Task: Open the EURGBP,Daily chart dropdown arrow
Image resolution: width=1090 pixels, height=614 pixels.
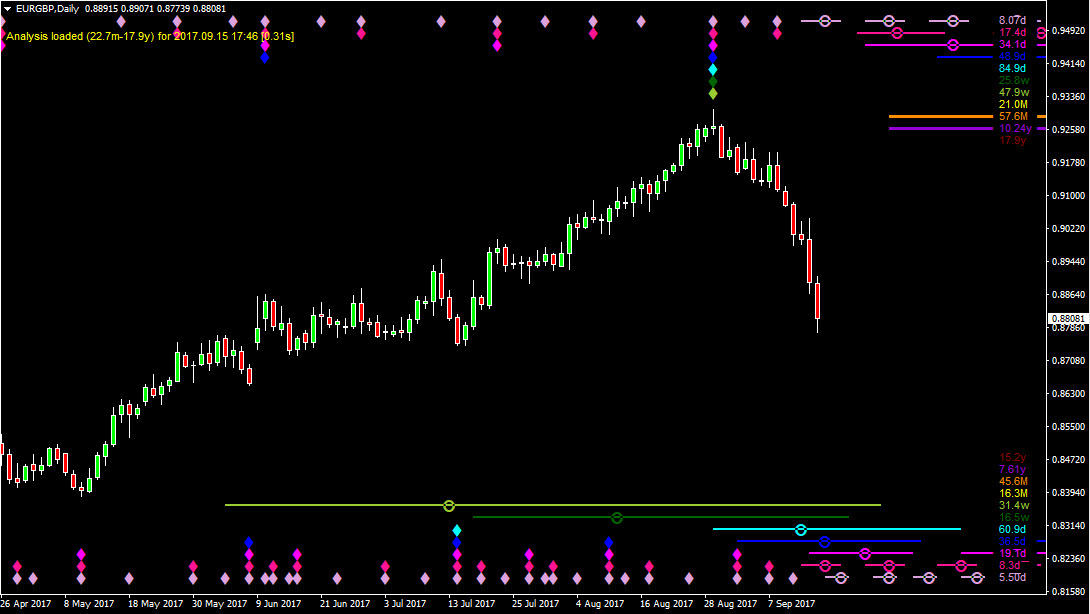Action: [x=7, y=9]
